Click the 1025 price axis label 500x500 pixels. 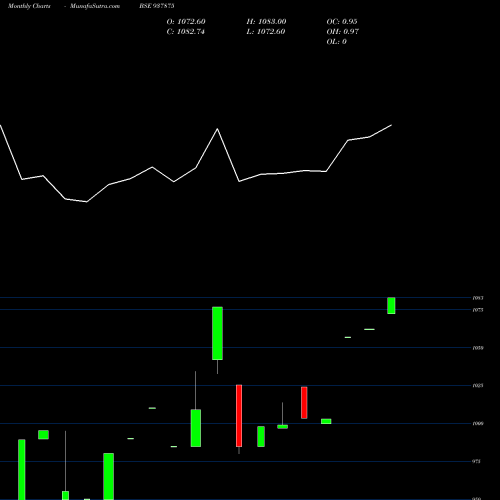[x=478, y=386]
